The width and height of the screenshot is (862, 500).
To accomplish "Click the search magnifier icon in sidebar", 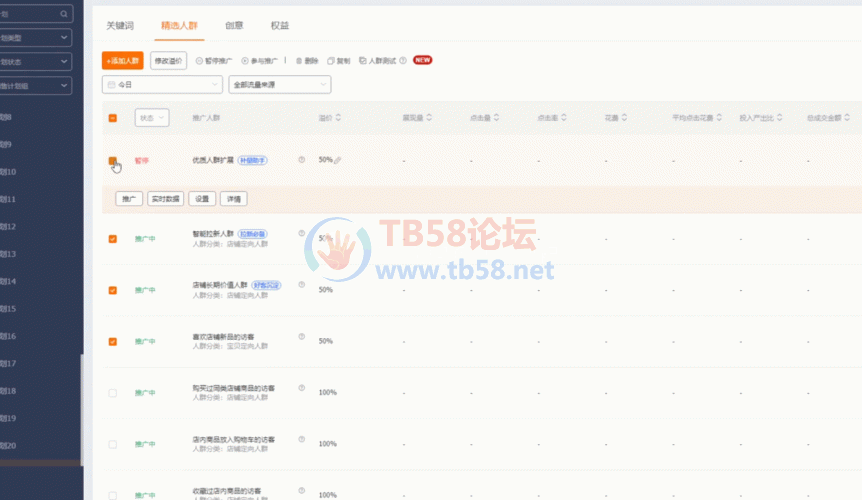I will point(65,14).
